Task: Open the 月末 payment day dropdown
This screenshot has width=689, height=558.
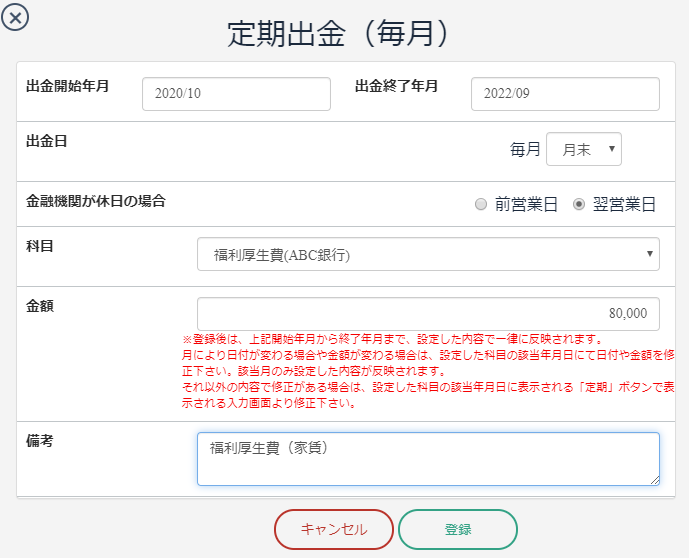Action: pos(584,149)
